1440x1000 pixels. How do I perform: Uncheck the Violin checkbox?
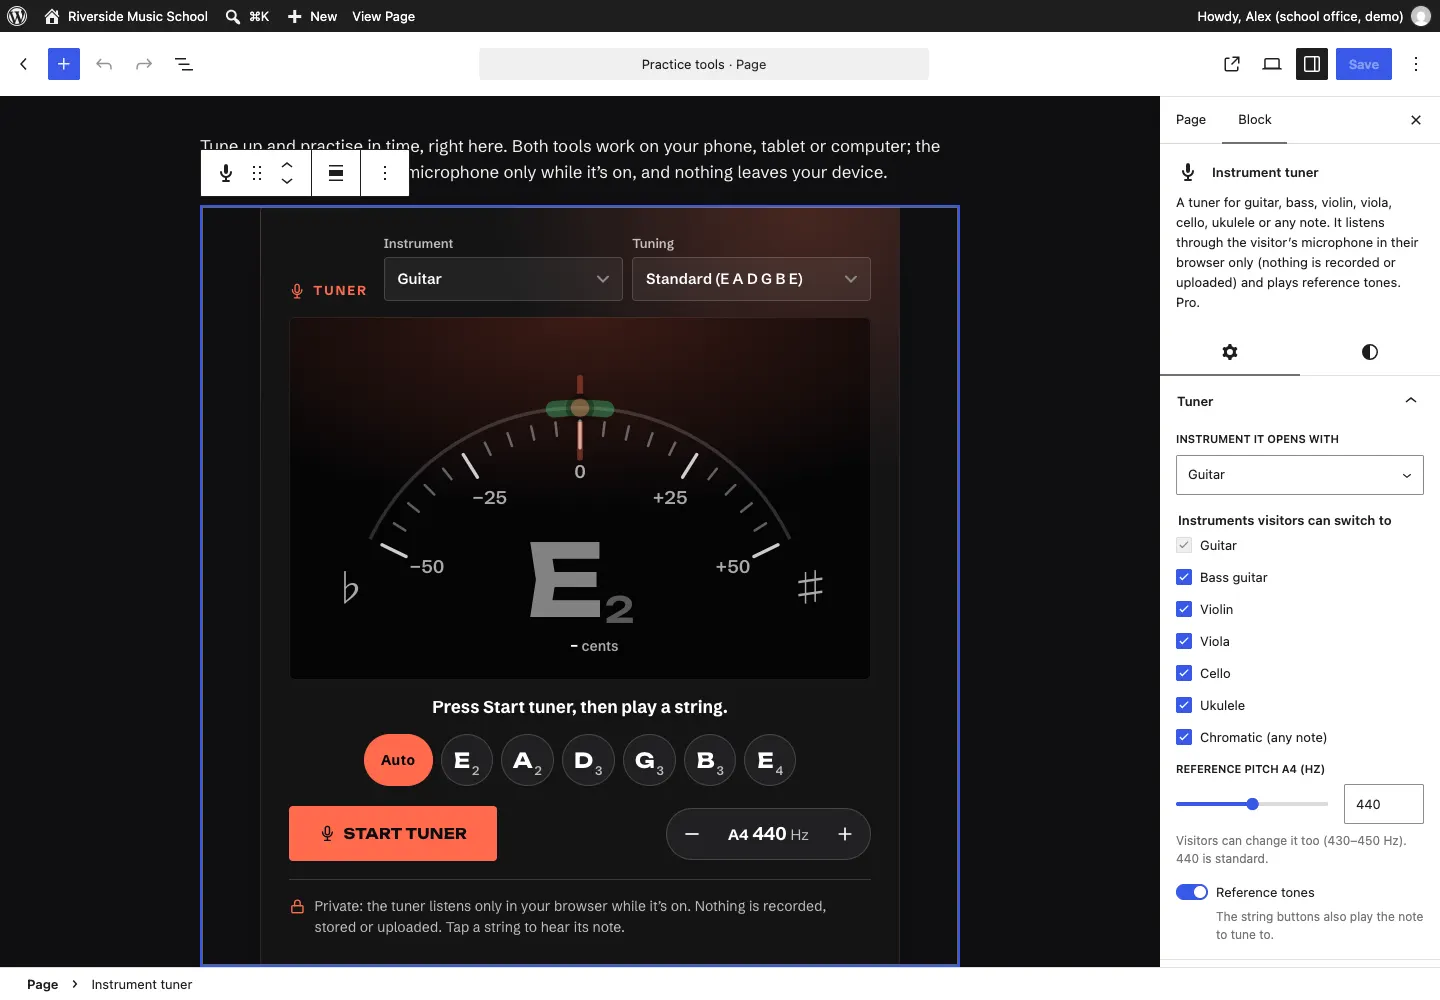click(x=1184, y=609)
